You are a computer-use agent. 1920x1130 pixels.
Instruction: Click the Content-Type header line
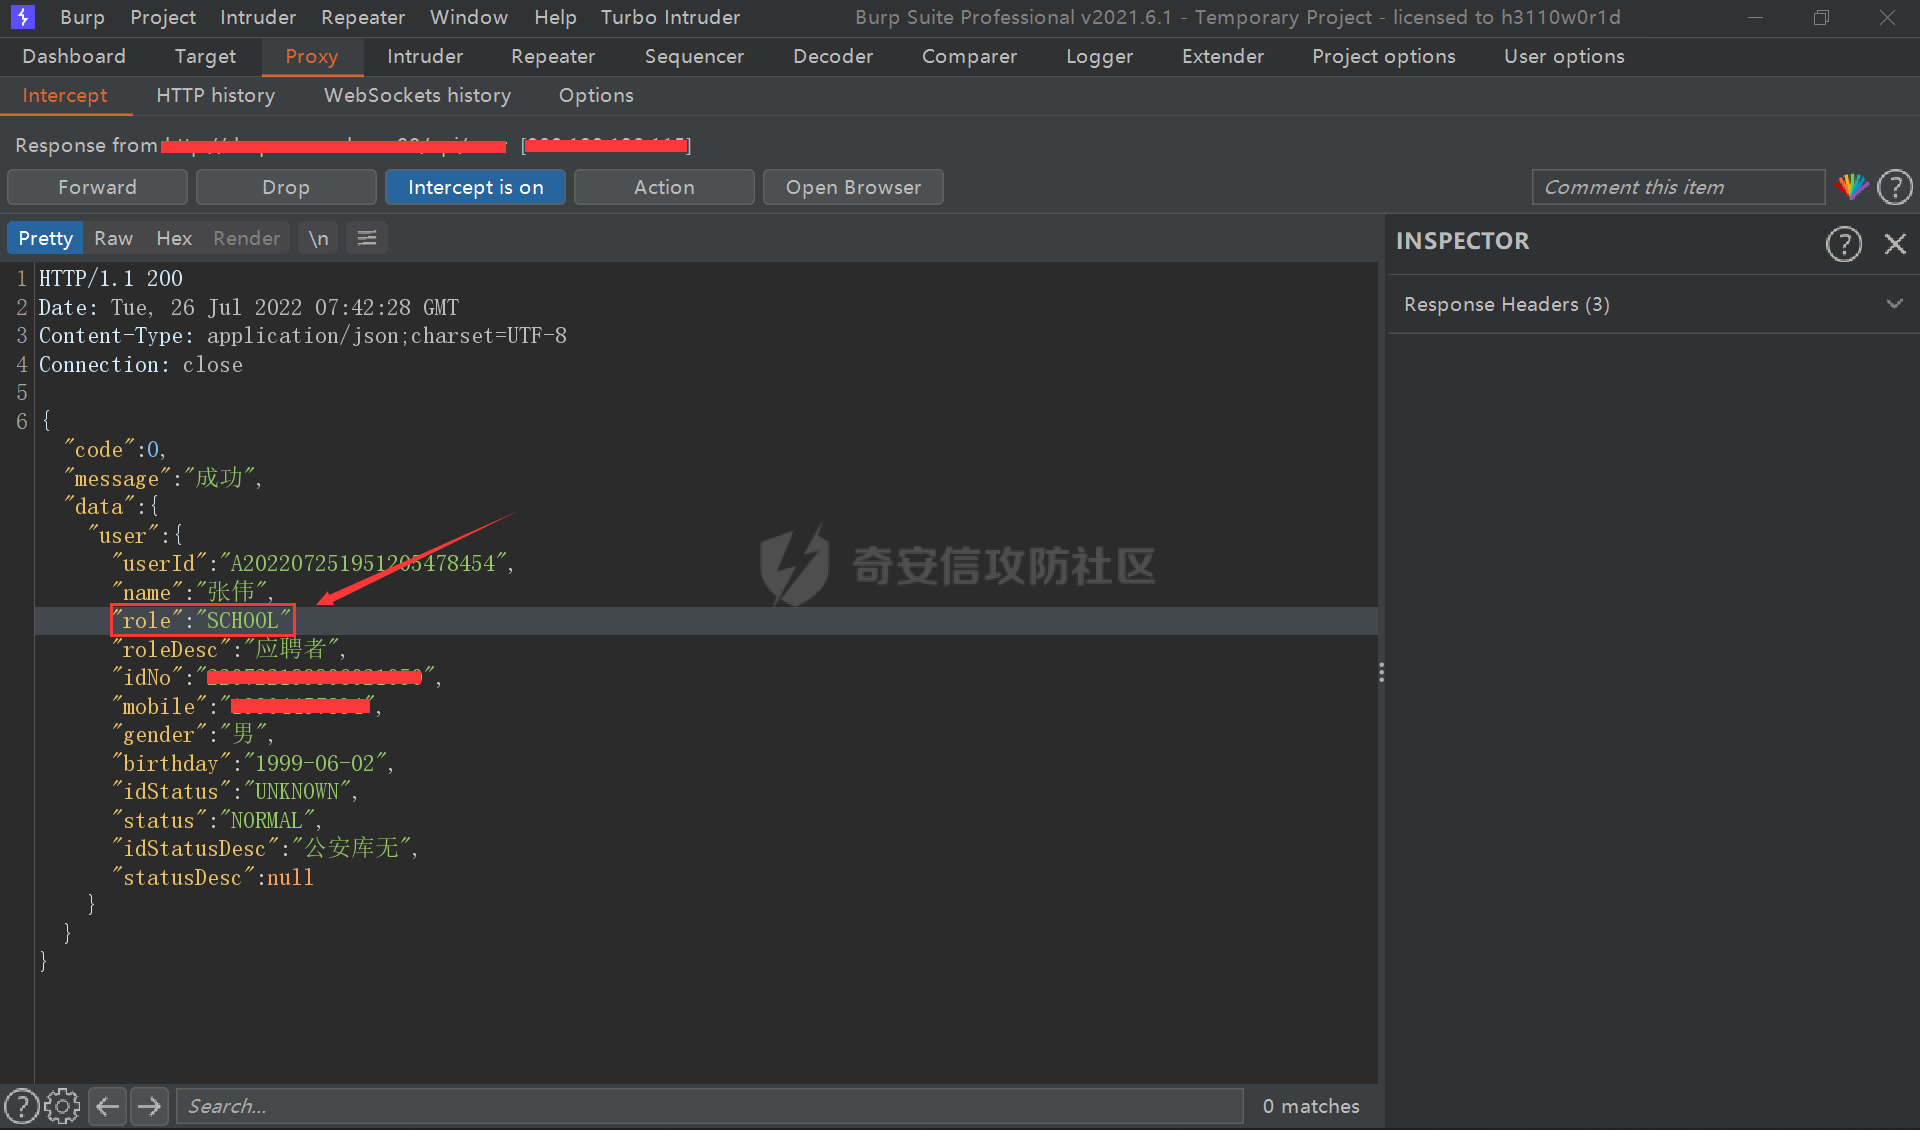point(303,336)
